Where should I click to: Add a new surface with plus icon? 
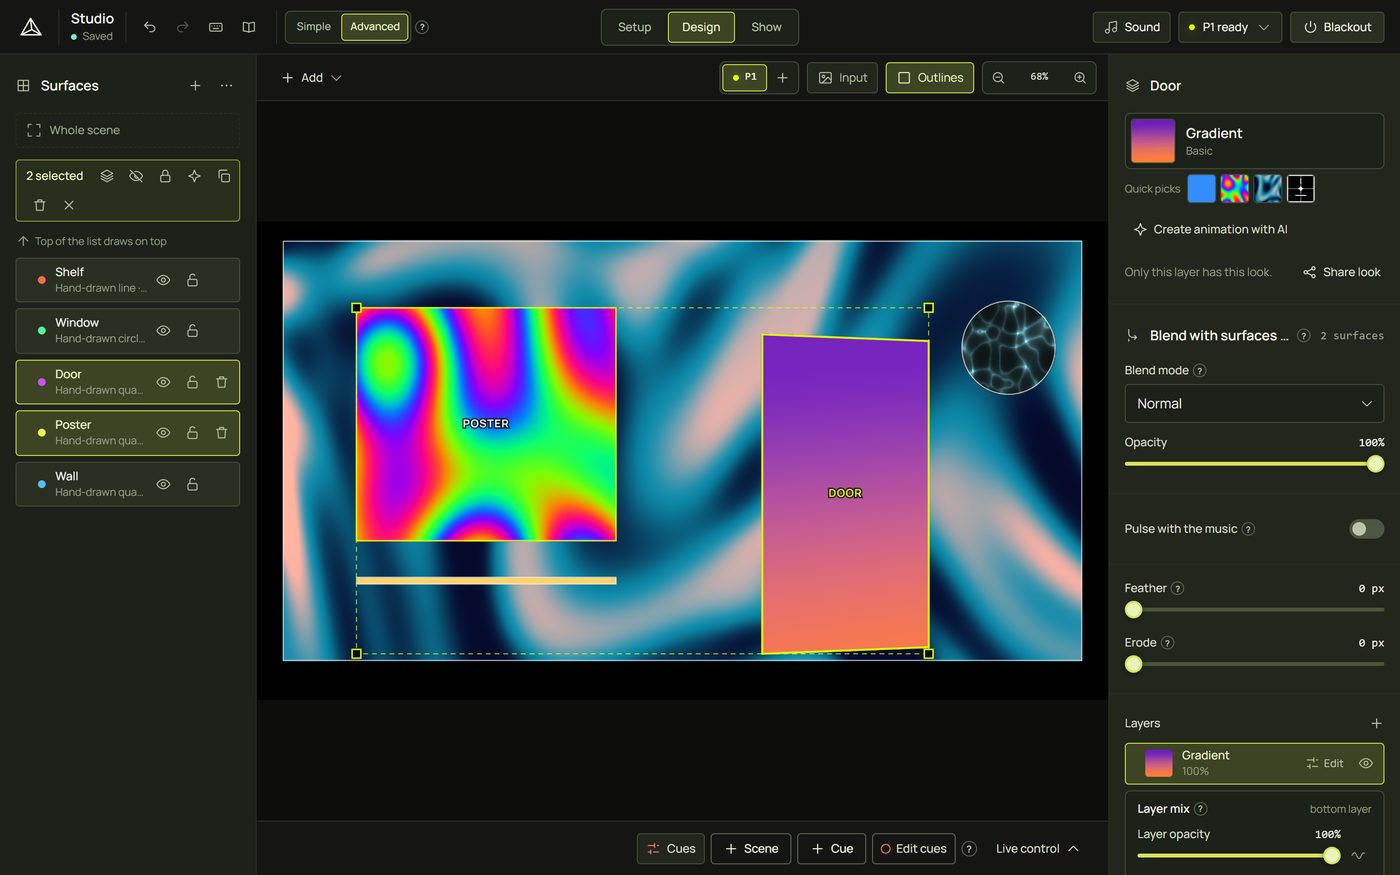pos(195,86)
